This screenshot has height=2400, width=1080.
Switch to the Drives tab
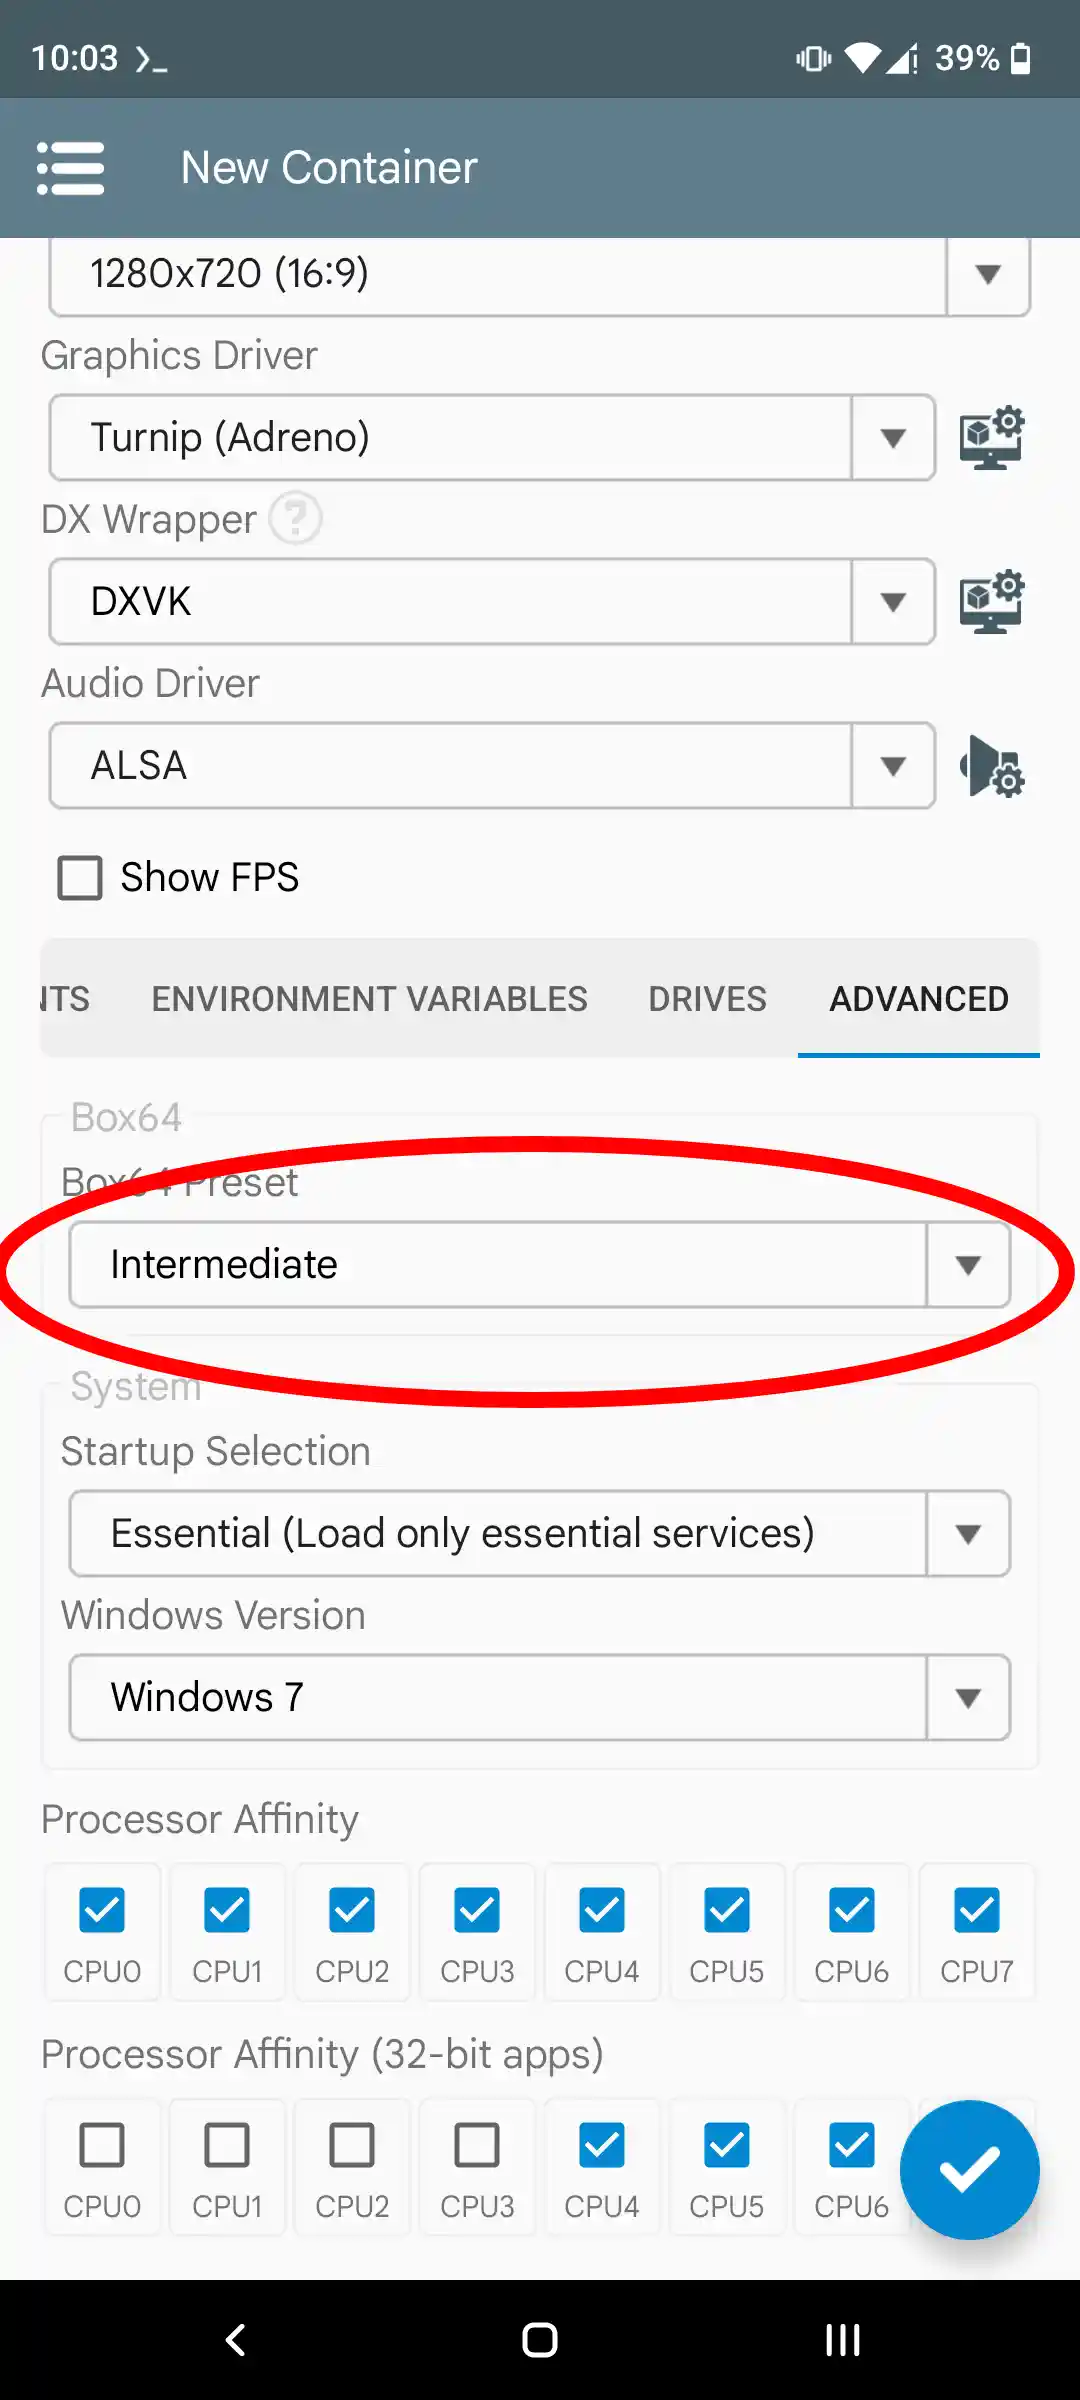(707, 999)
